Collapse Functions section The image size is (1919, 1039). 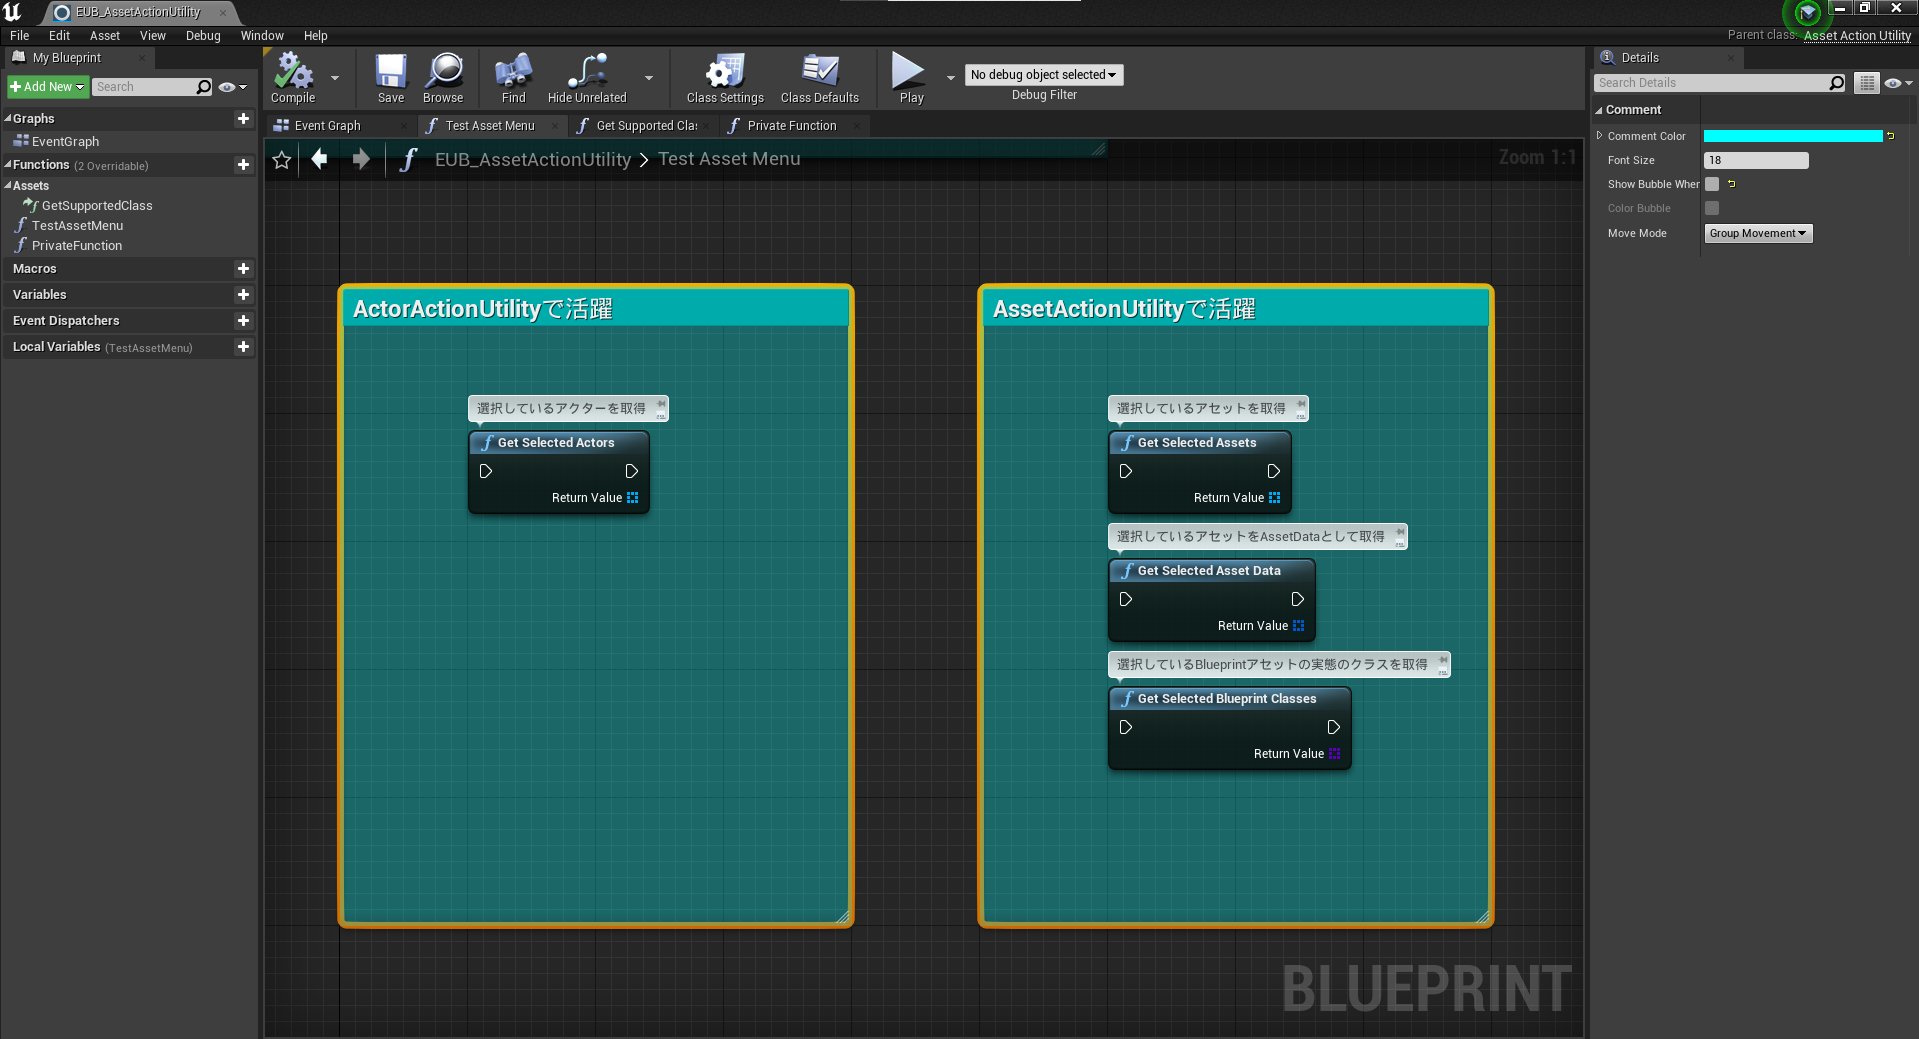[8, 164]
